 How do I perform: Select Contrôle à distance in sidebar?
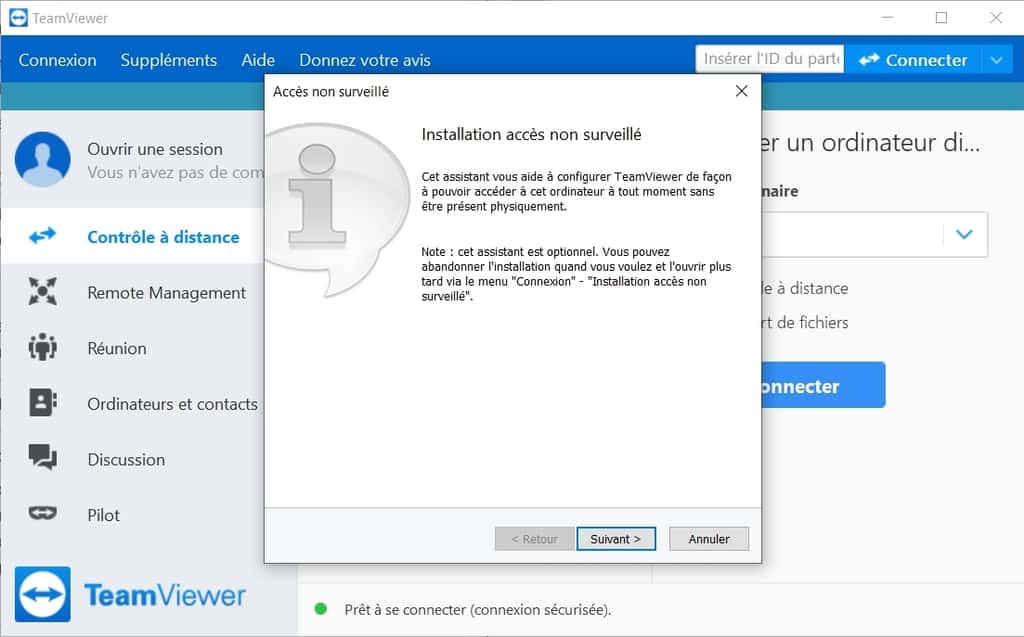click(x=163, y=237)
